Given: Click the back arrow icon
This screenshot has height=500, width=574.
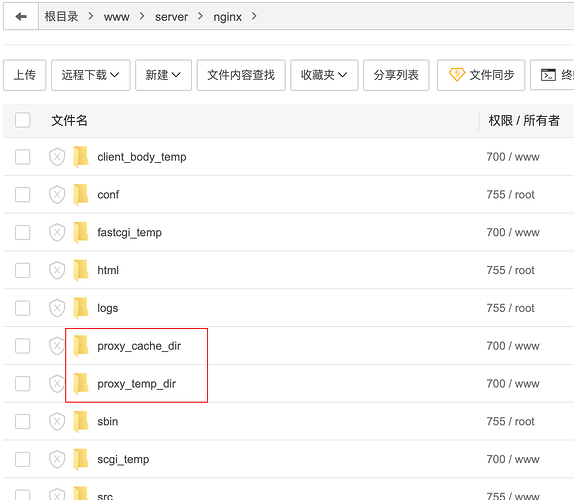Looking at the screenshot, I should point(21,16).
